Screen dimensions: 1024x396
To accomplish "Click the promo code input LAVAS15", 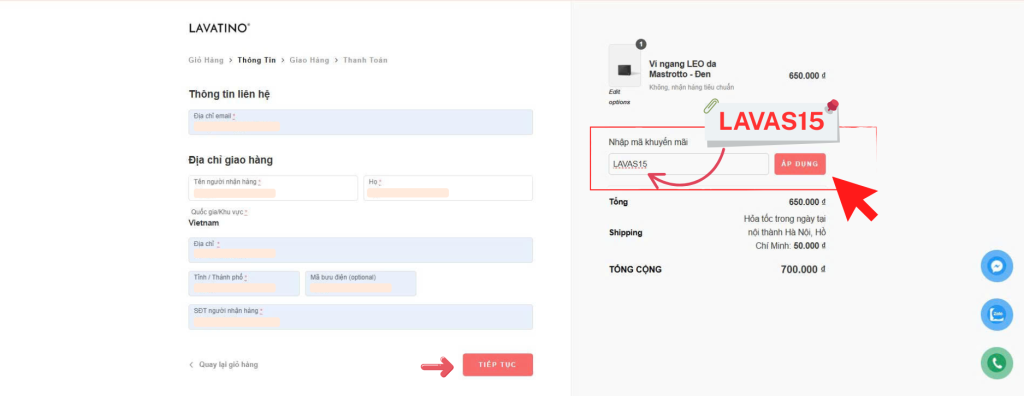I will point(688,164).
